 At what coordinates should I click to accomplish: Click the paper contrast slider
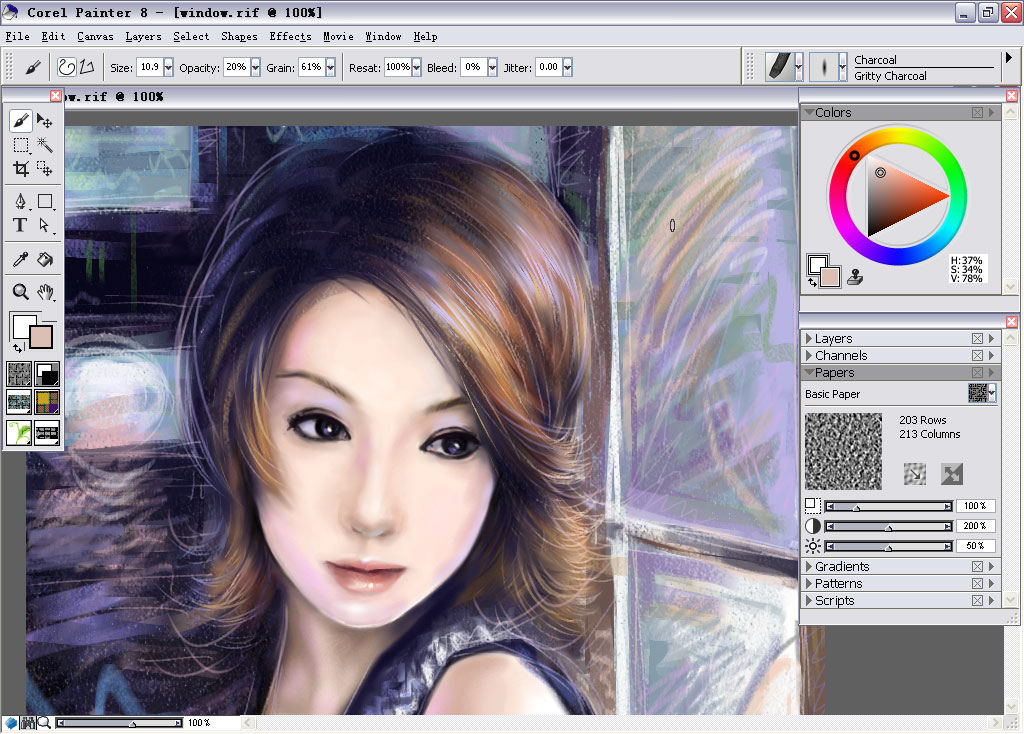[x=888, y=526]
